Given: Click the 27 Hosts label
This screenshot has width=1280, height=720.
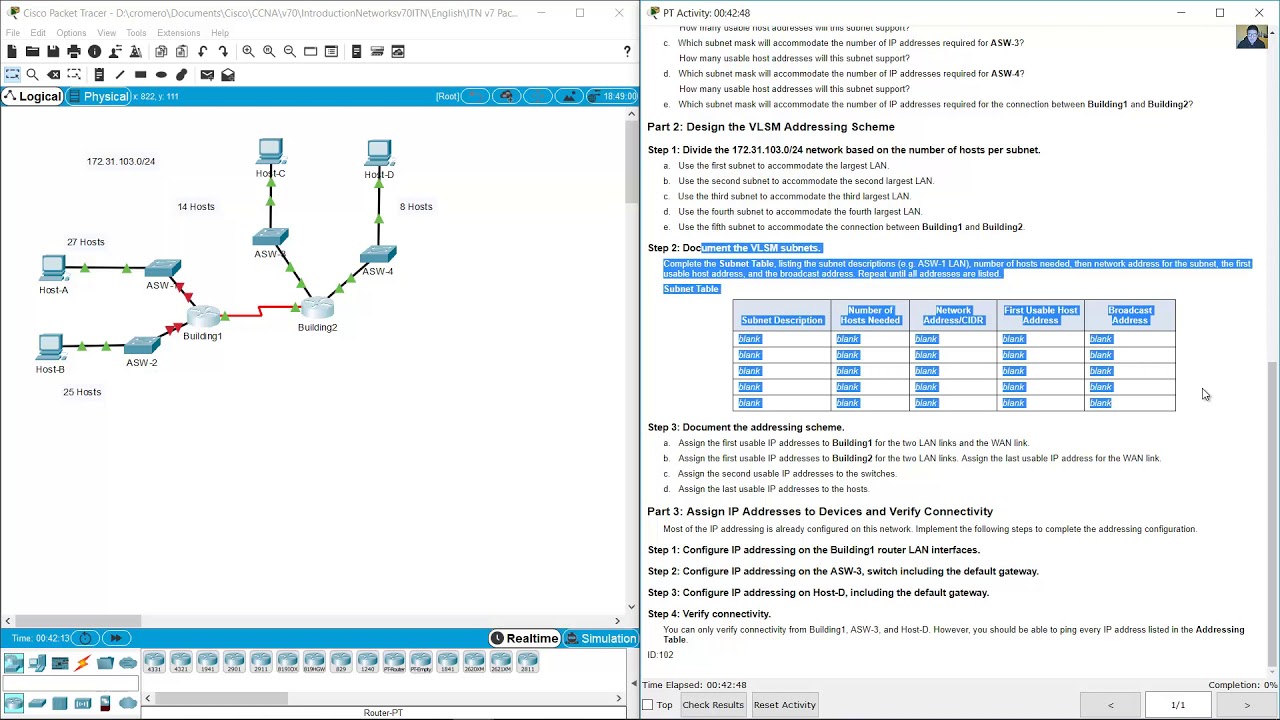Looking at the screenshot, I should pos(86,242).
